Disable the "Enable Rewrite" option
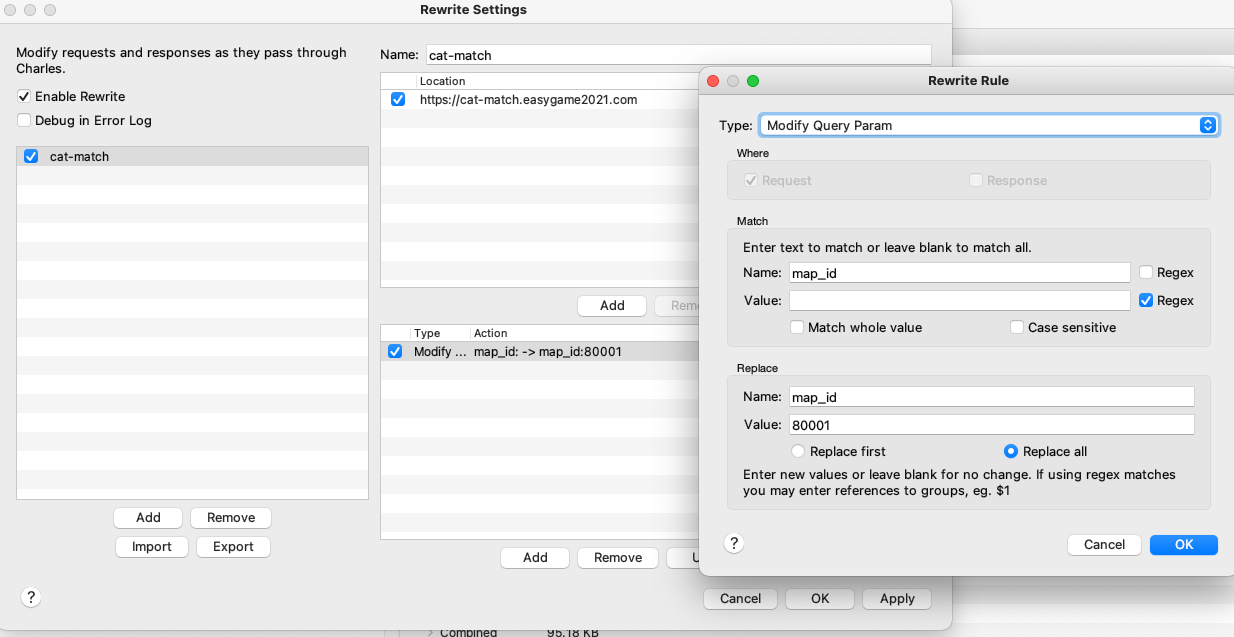The width and height of the screenshot is (1234, 637). click(x=23, y=96)
